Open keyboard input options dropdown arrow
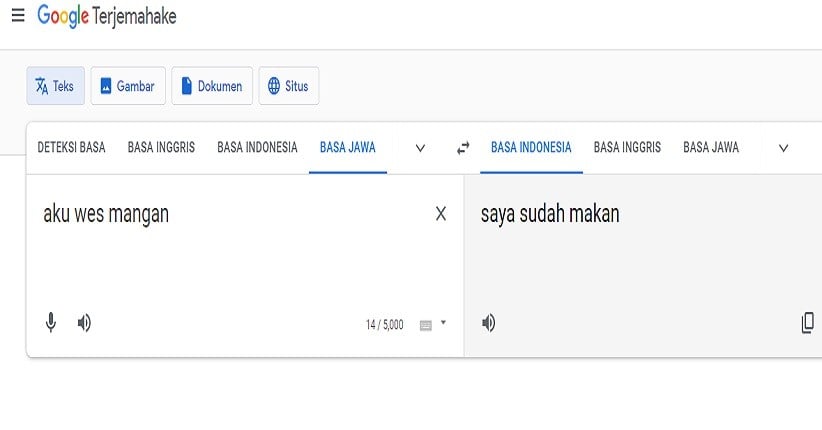This screenshot has width=822, height=430. pyautogui.click(x=443, y=323)
